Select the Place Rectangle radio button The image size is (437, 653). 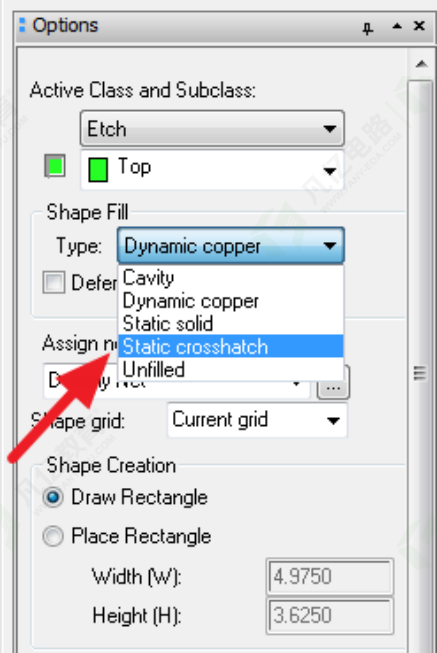pyautogui.click(x=53, y=536)
